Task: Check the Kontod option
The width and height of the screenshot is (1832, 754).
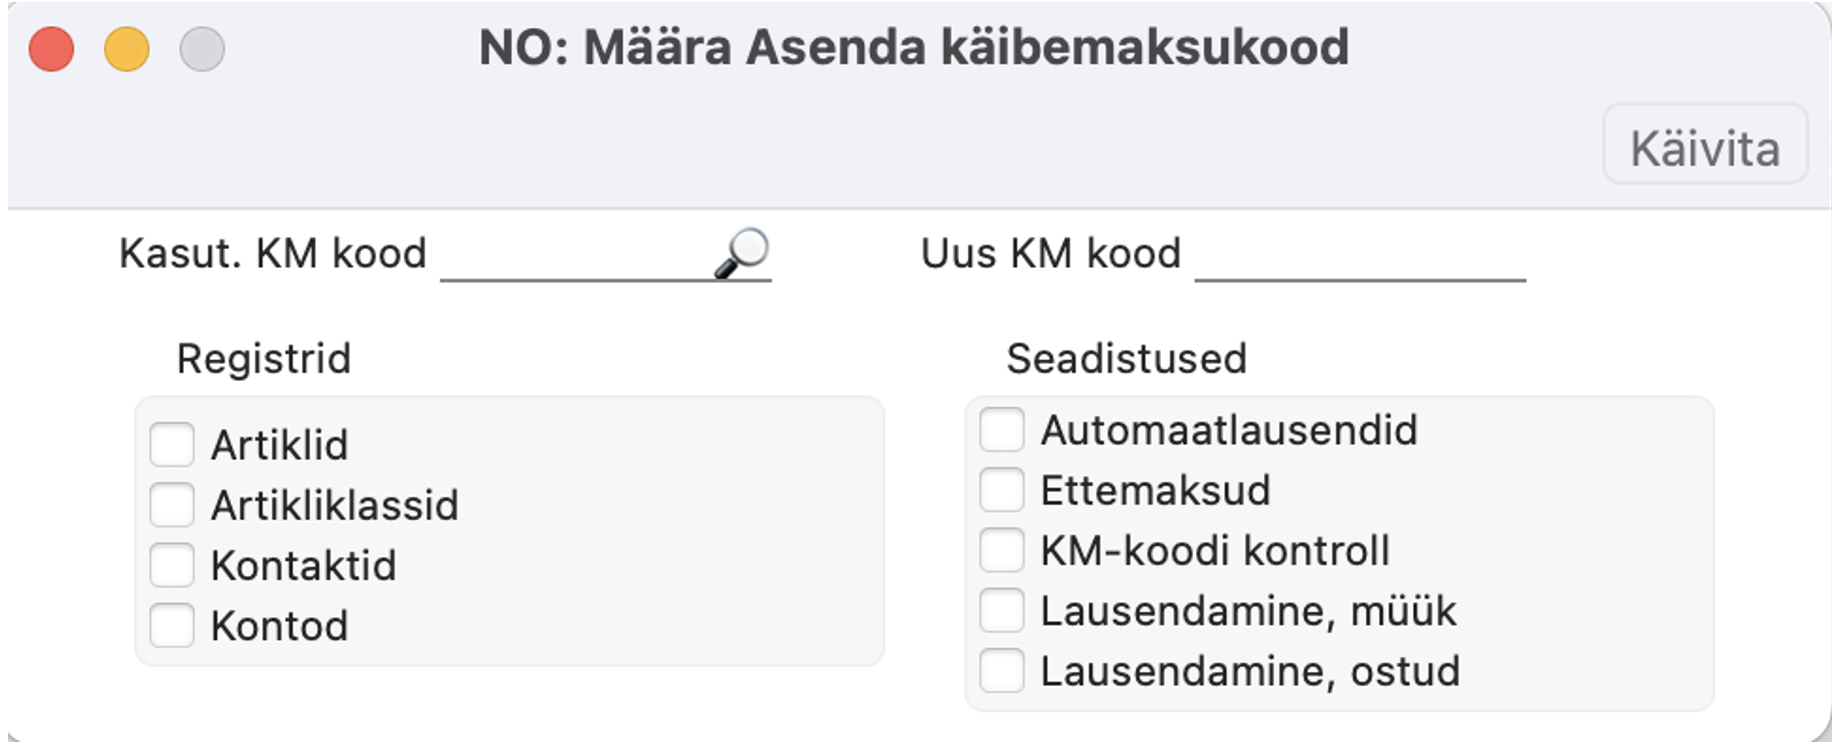Action: click(x=172, y=626)
